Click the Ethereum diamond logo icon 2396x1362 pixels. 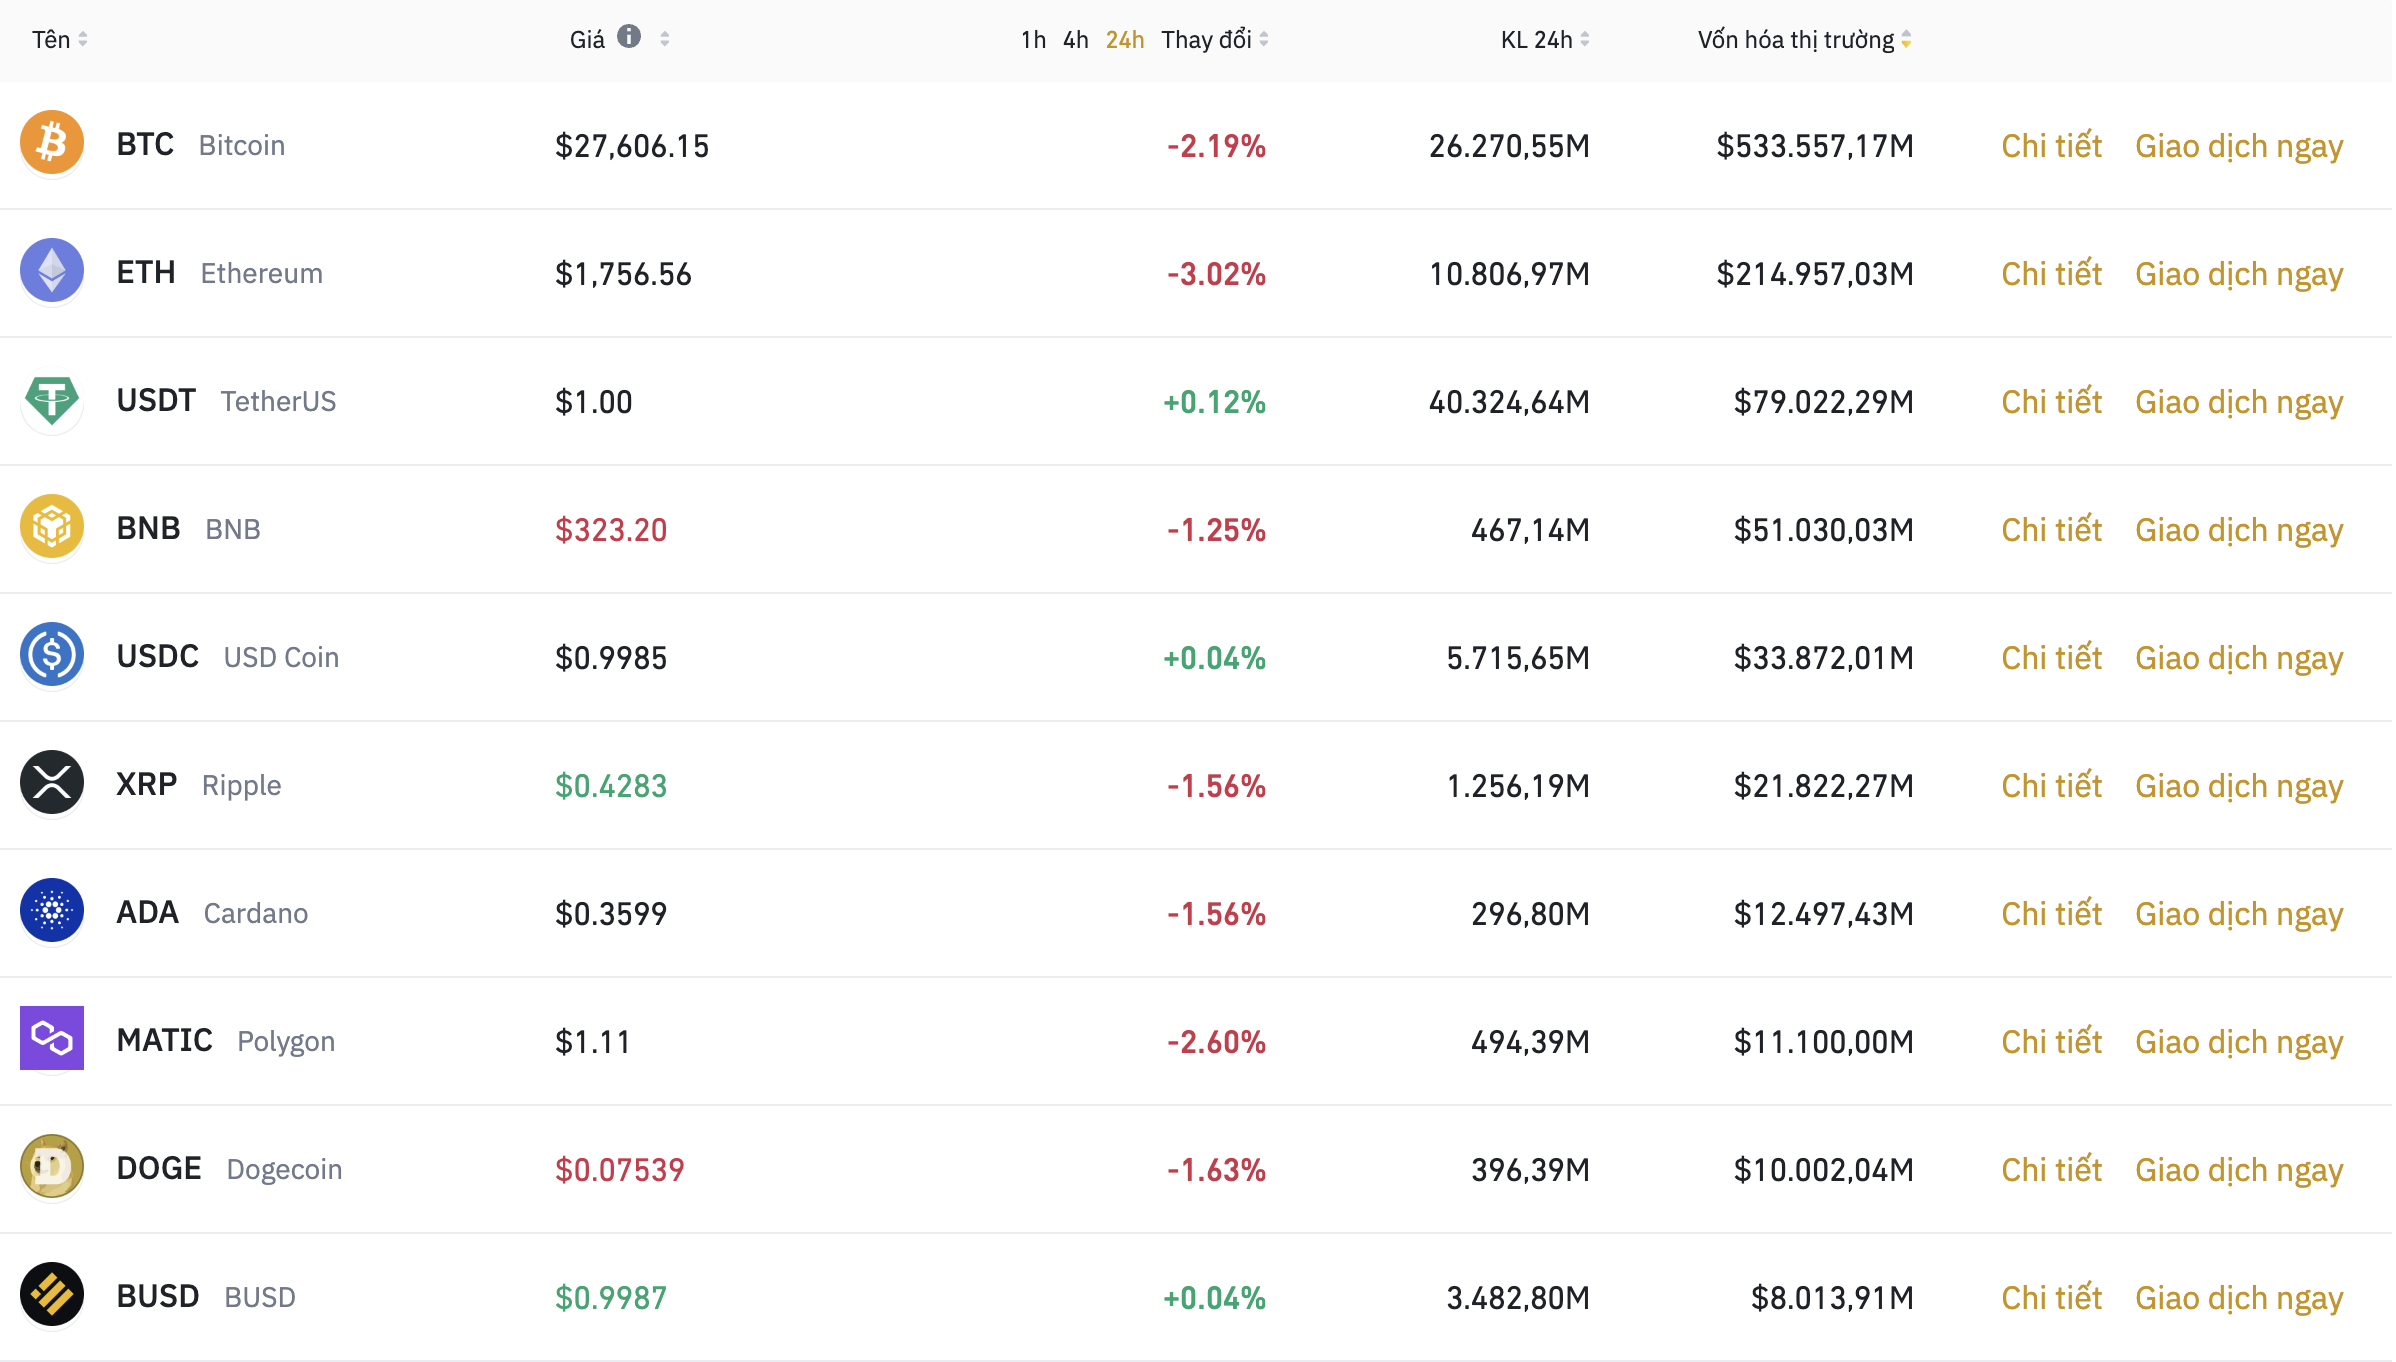(52, 270)
